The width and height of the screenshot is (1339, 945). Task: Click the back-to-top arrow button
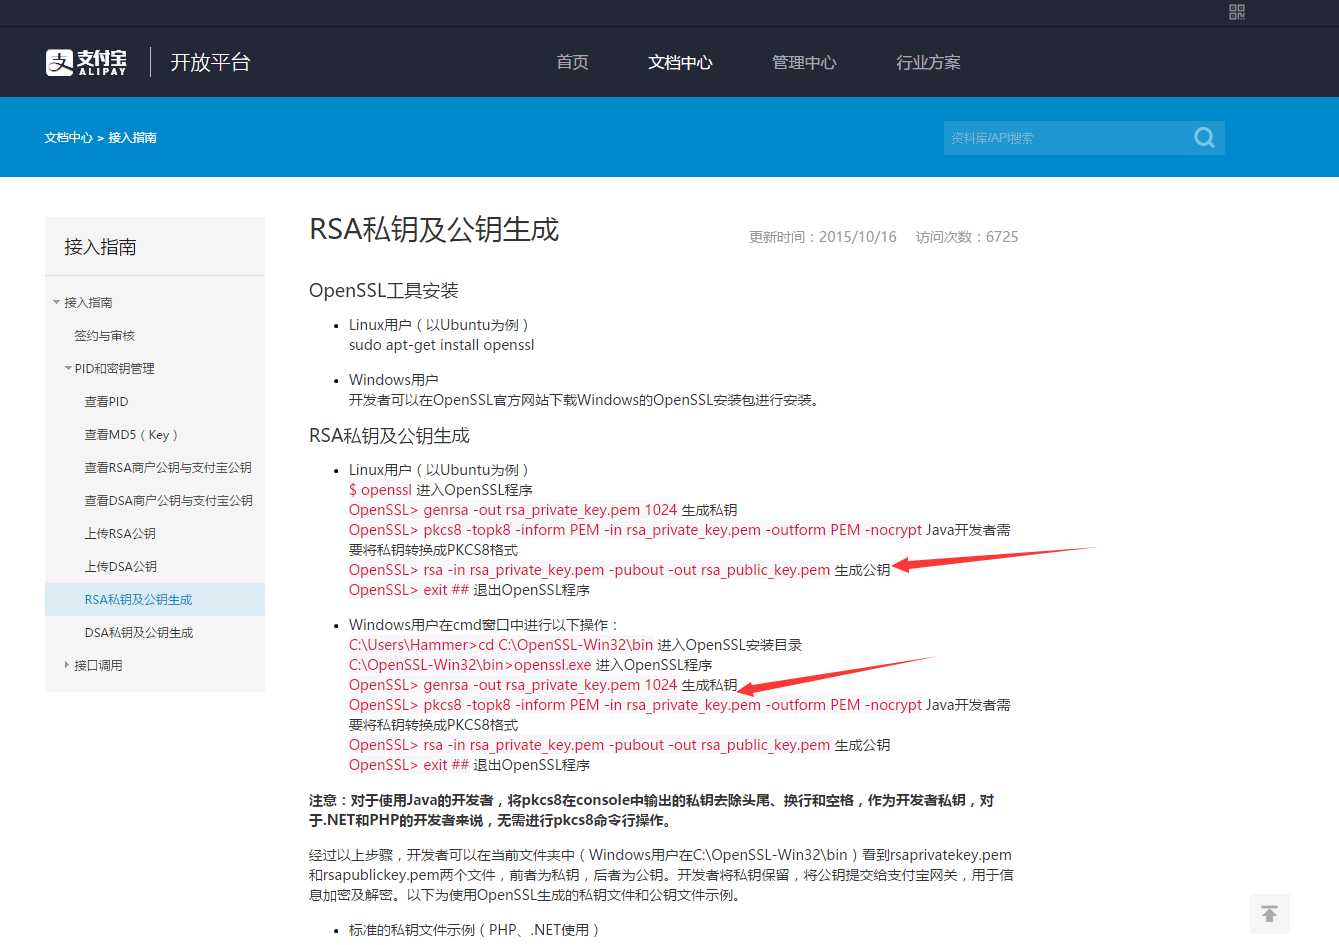tap(1269, 914)
